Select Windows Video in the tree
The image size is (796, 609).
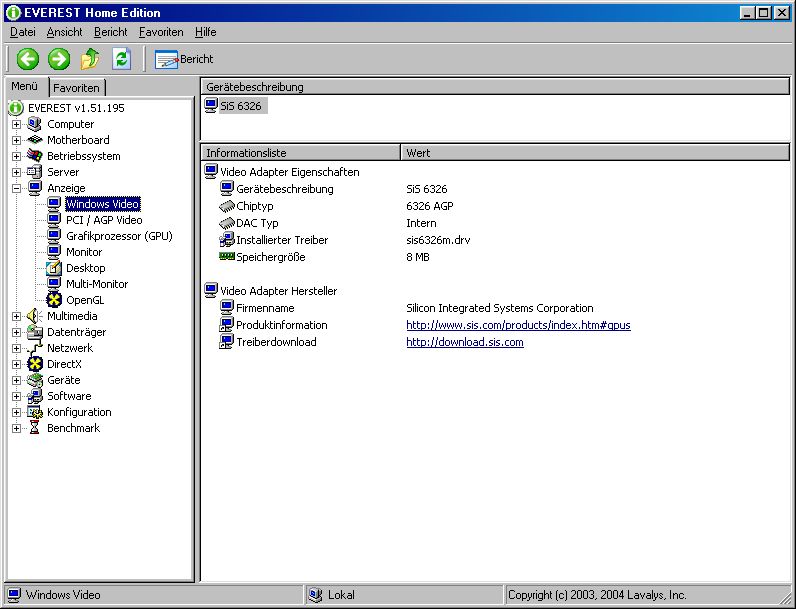[103, 204]
